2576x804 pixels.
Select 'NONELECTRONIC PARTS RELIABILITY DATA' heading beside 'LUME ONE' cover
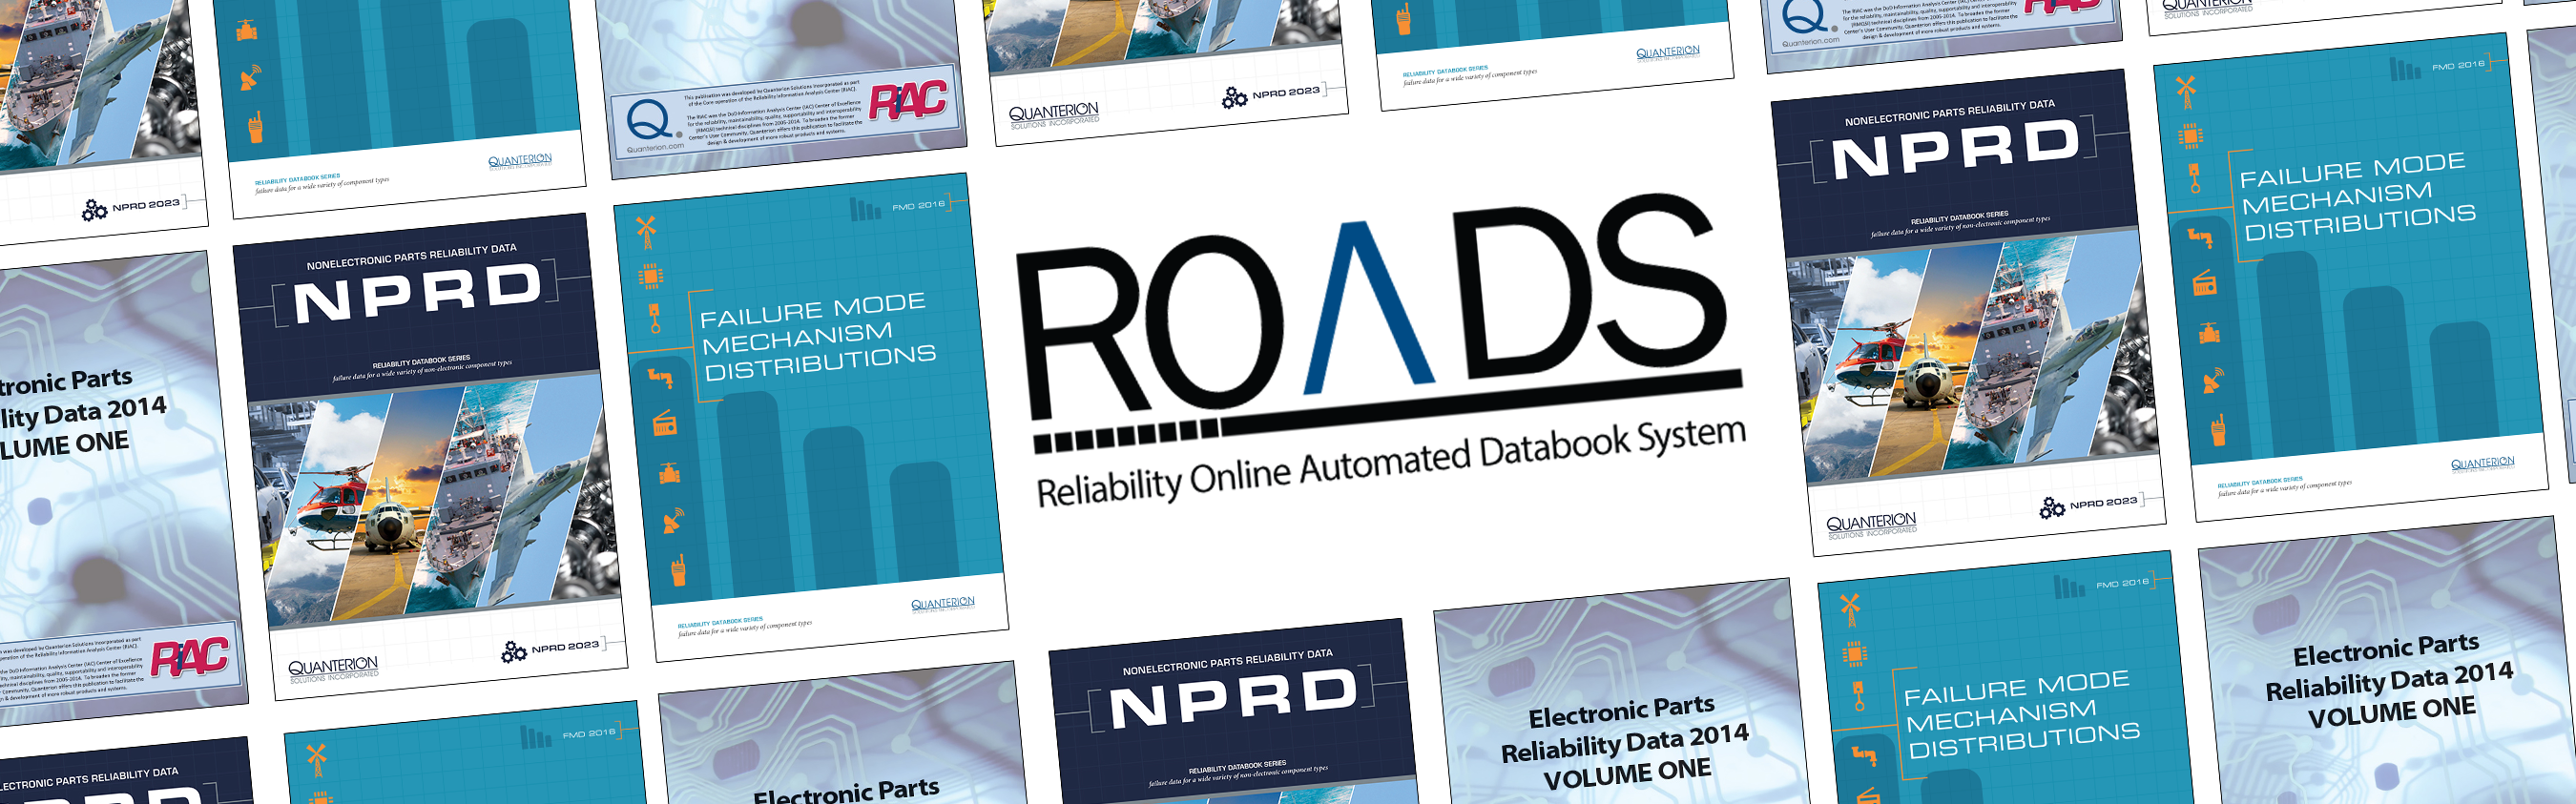click(x=412, y=256)
